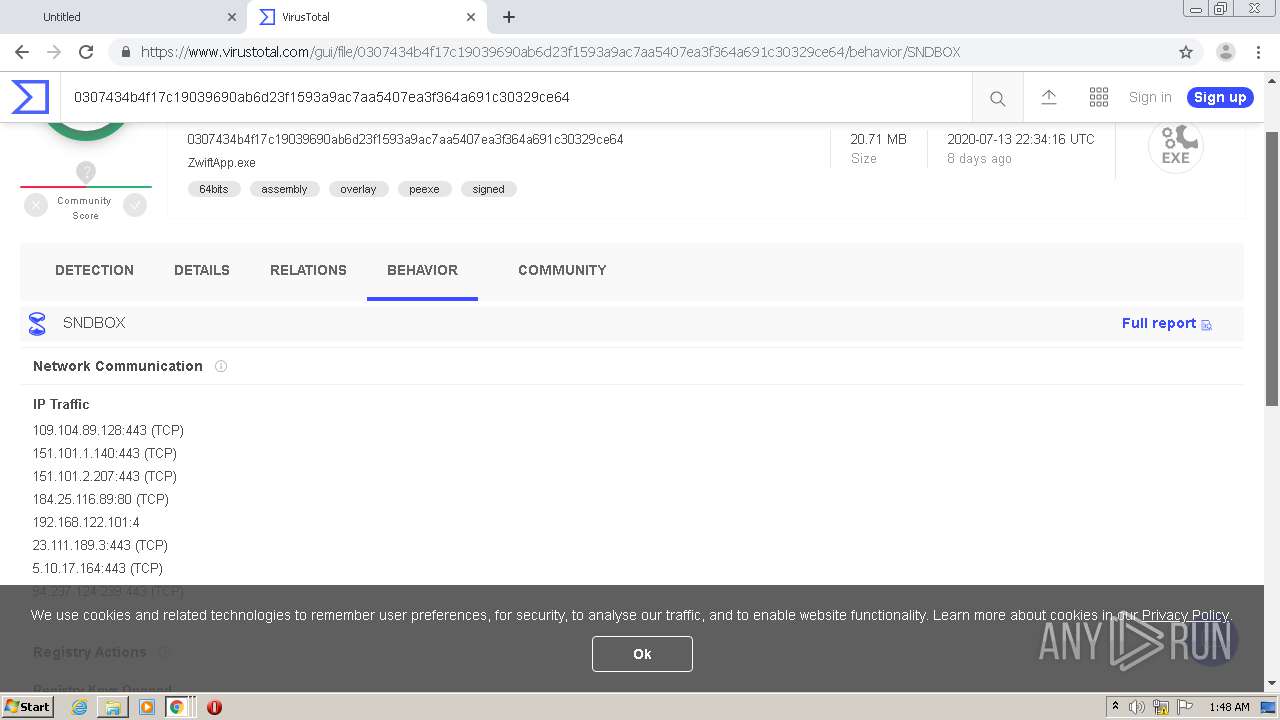Open File Explorer from taskbar
1280x720 pixels.
coord(113,707)
